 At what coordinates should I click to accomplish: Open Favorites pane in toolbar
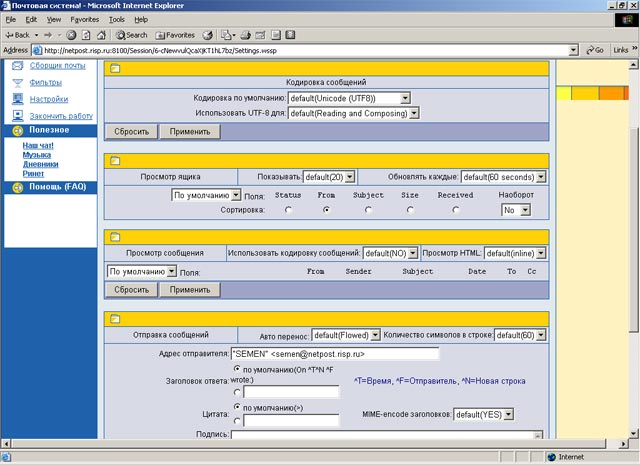click(x=175, y=35)
